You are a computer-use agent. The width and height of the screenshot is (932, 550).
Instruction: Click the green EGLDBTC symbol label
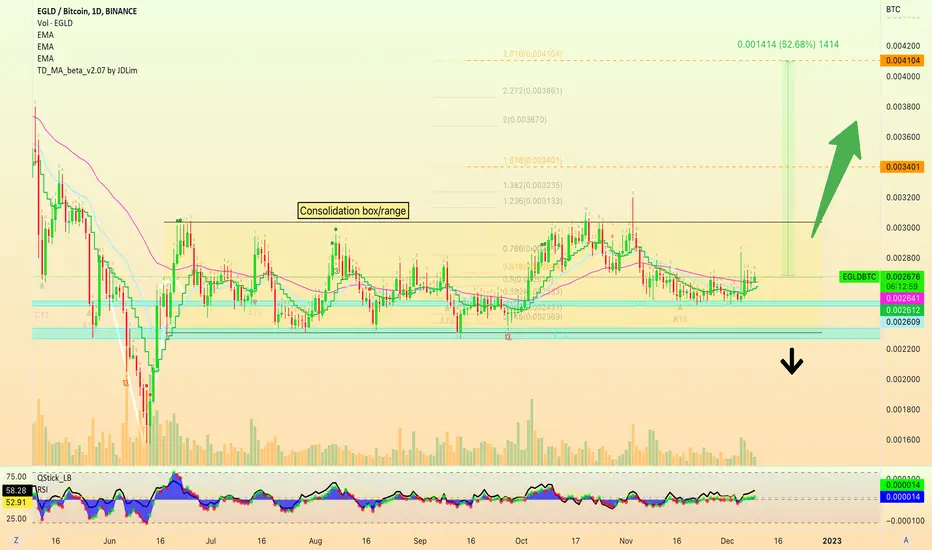859,277
